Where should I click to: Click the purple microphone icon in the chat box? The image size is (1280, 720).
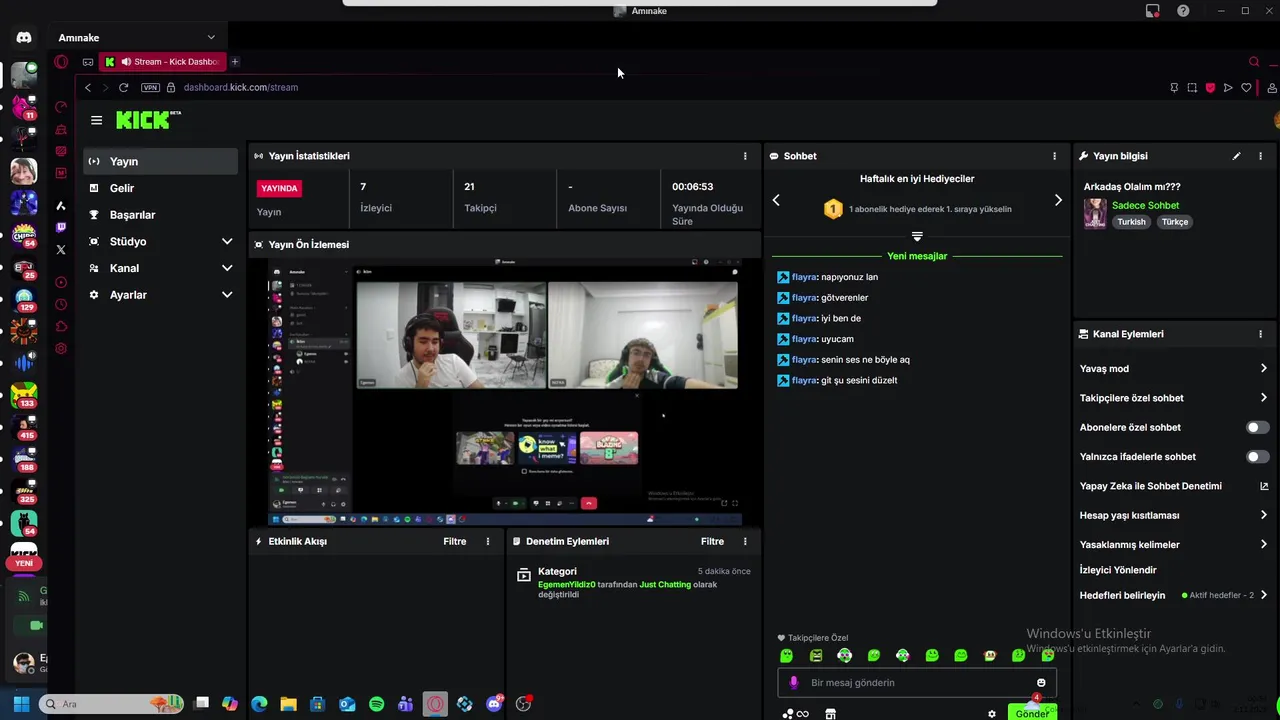[794, 683]
